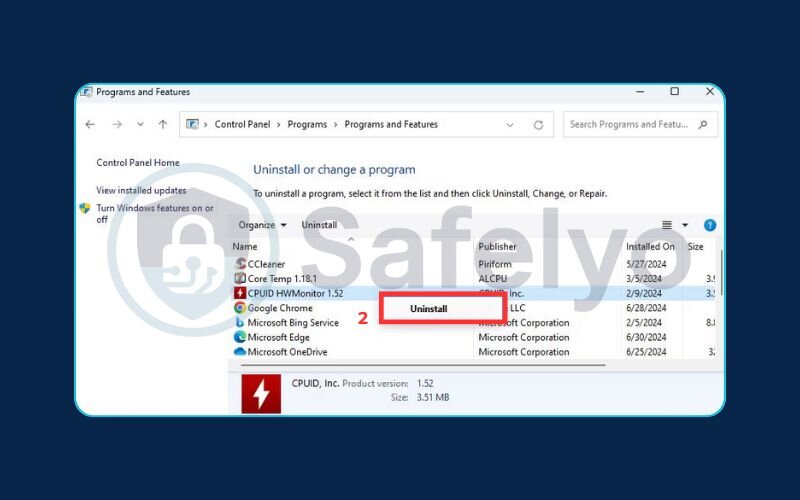Open the Organize dropdown menu
800x500 pixels.
tap(262, 225)
